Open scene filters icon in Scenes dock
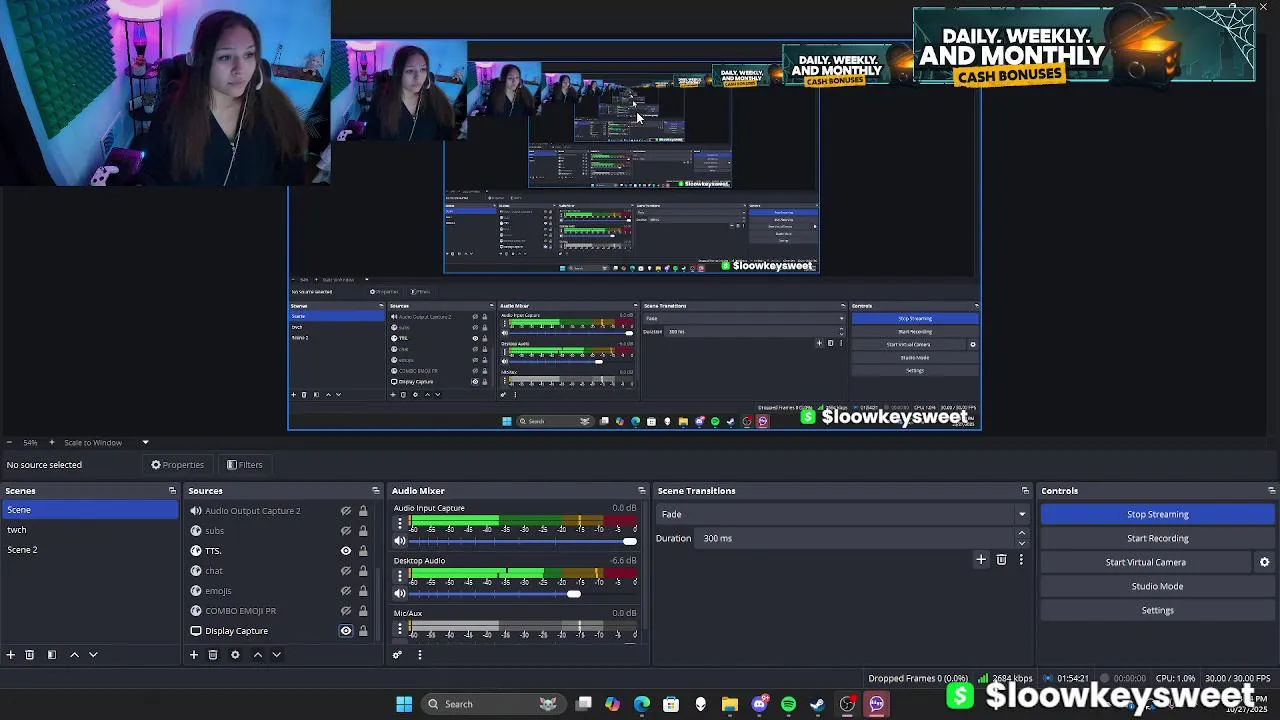The width and height of the screenshot is (1280, 720). point(52,655)
